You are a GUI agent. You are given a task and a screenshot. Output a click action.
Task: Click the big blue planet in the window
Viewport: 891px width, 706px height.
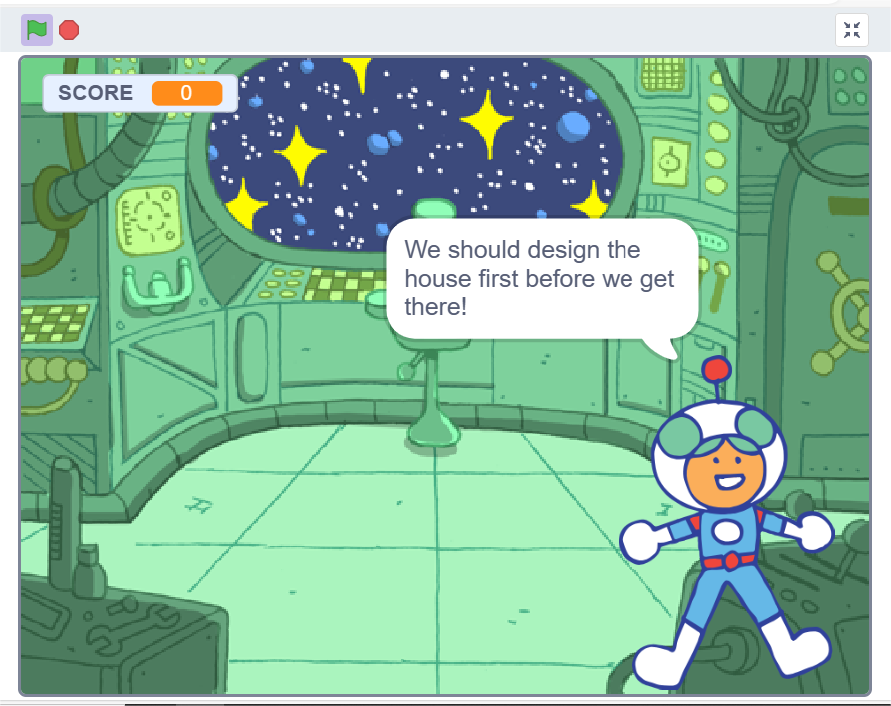[x=574, y=126]
